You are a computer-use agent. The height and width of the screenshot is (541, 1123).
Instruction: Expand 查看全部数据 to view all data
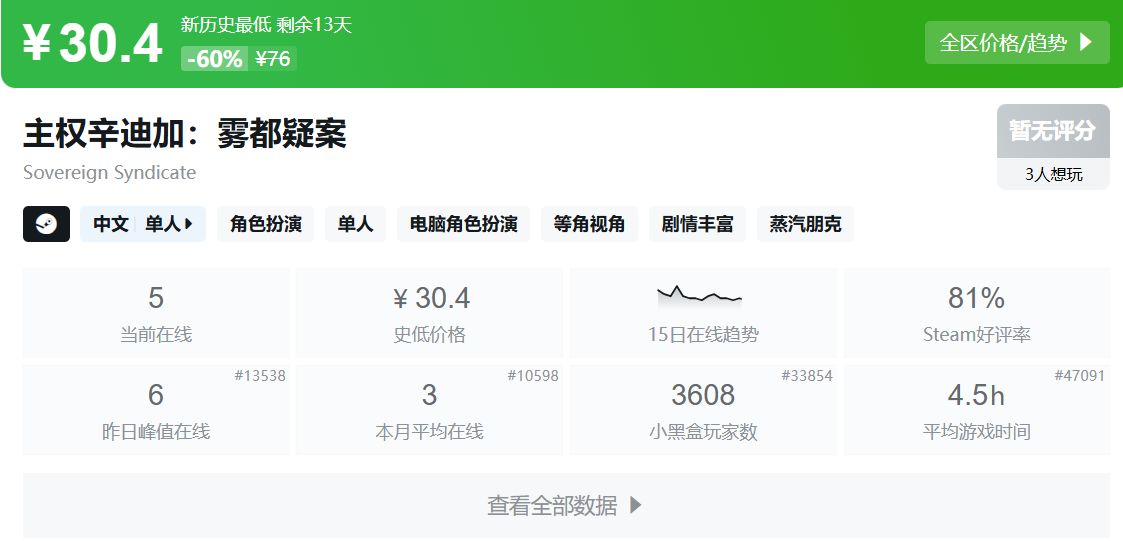[x=566, y=506]
